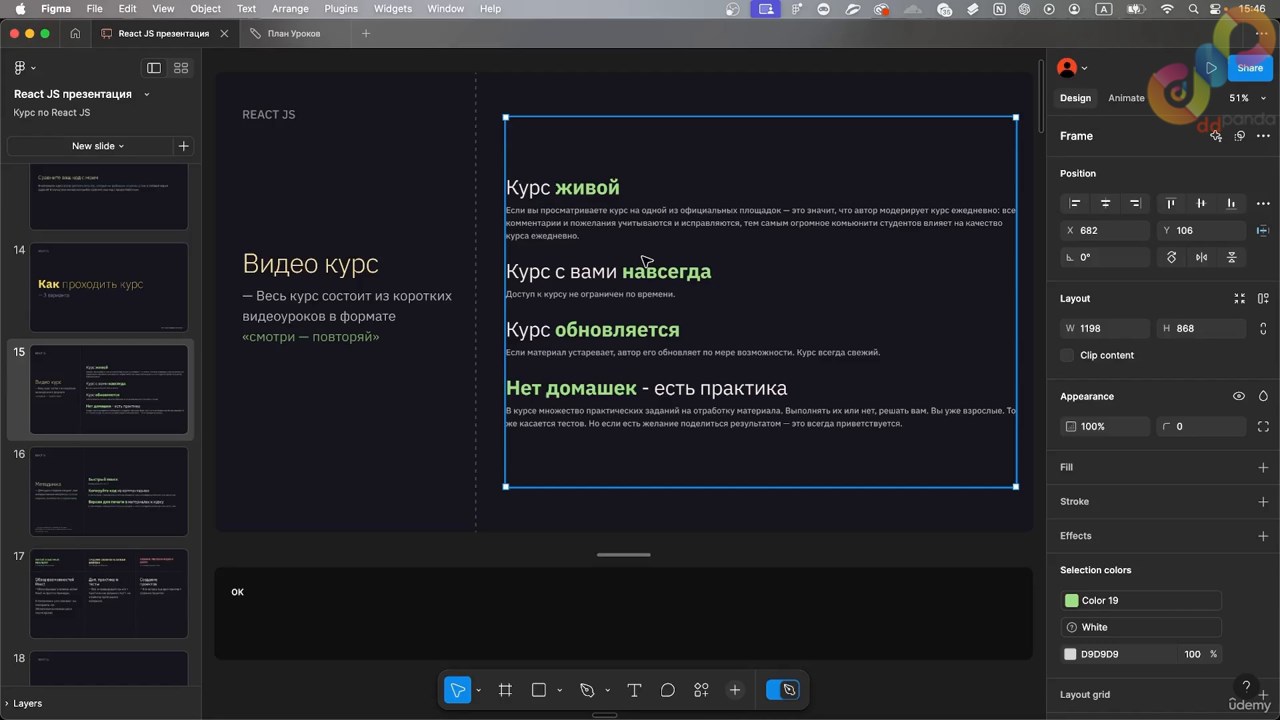Viewport: 1280px width, 720px height.
Task: Select the Comment tool
Action: tap(668, 690)
